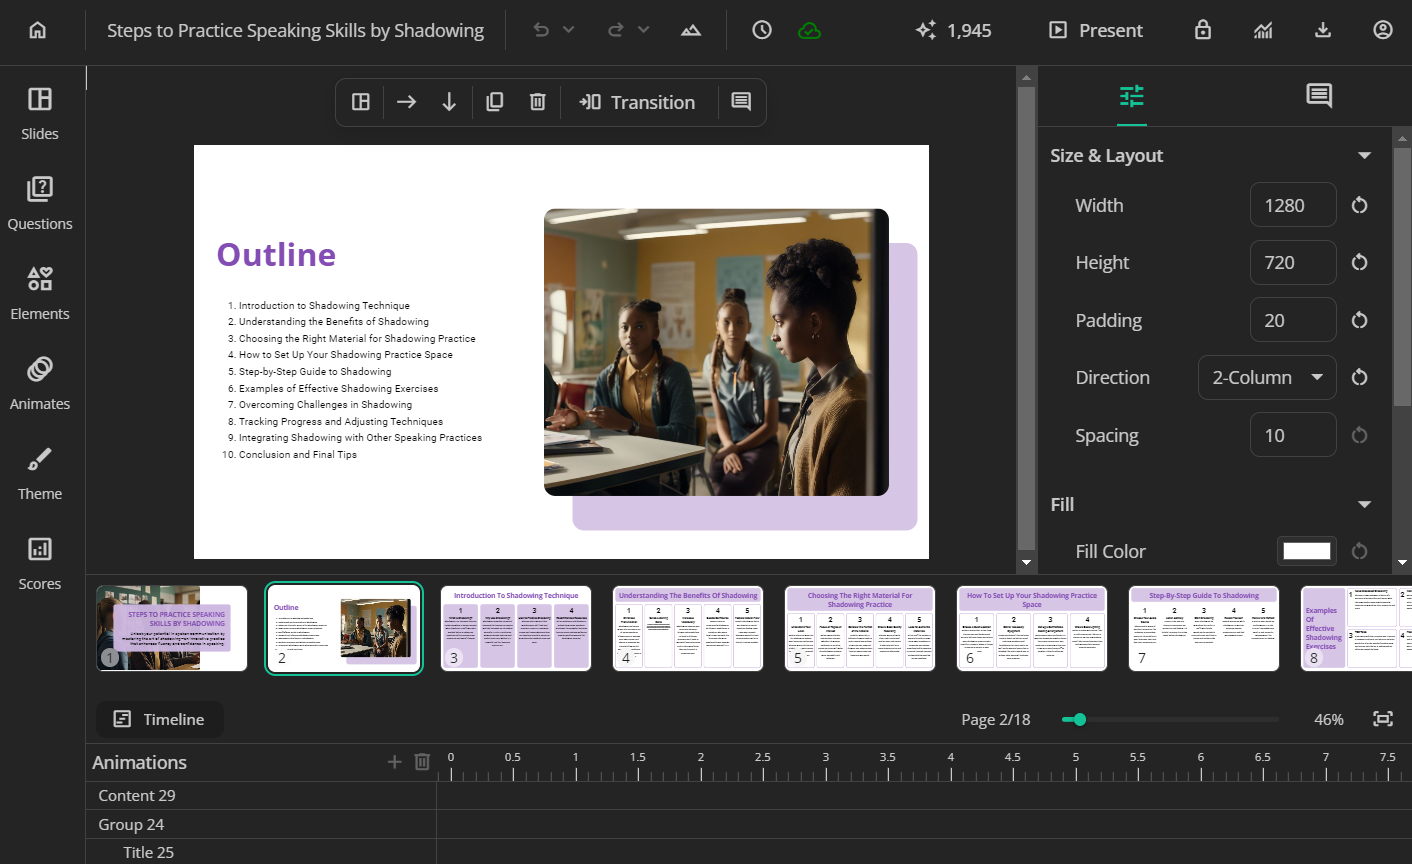This screenshot has width=1412, height=864.
Task: Open the Questions sidebar panel
Action: [x=40, y=203]
